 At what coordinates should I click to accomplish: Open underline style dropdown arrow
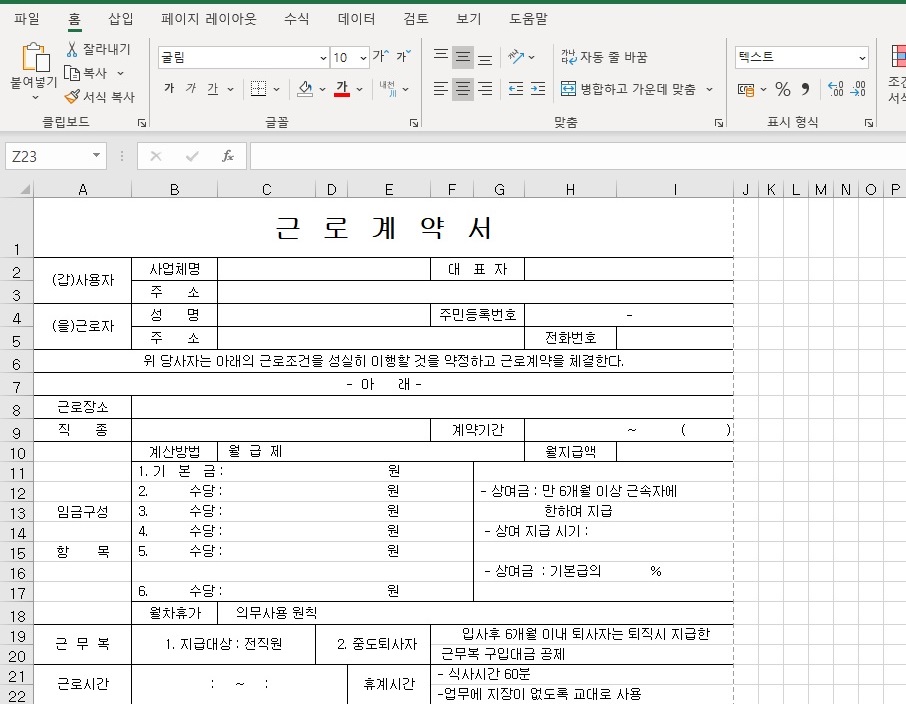[230, 89]
